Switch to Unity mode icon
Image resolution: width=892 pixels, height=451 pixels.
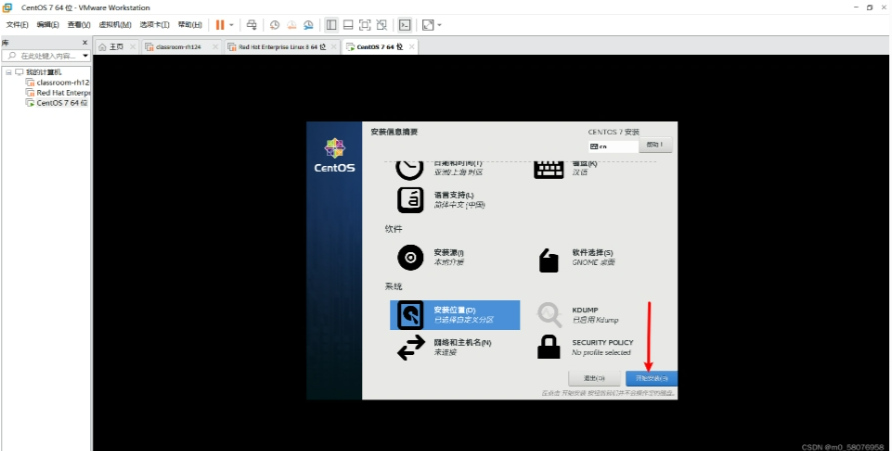[x=382, y=25]
